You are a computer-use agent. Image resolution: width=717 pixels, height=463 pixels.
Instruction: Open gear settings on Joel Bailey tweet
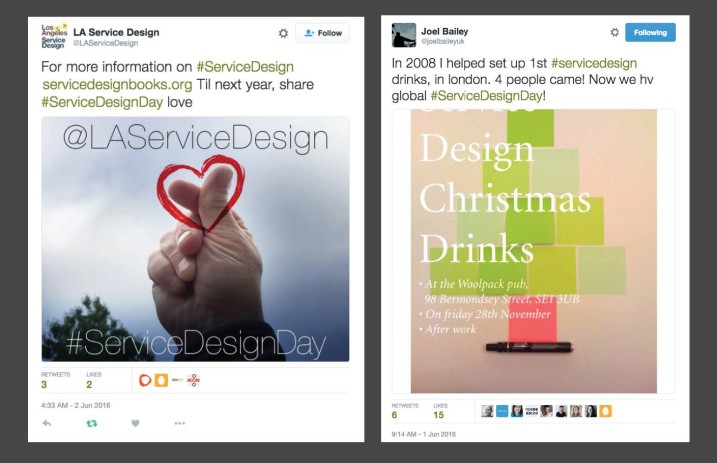(615, 32)
